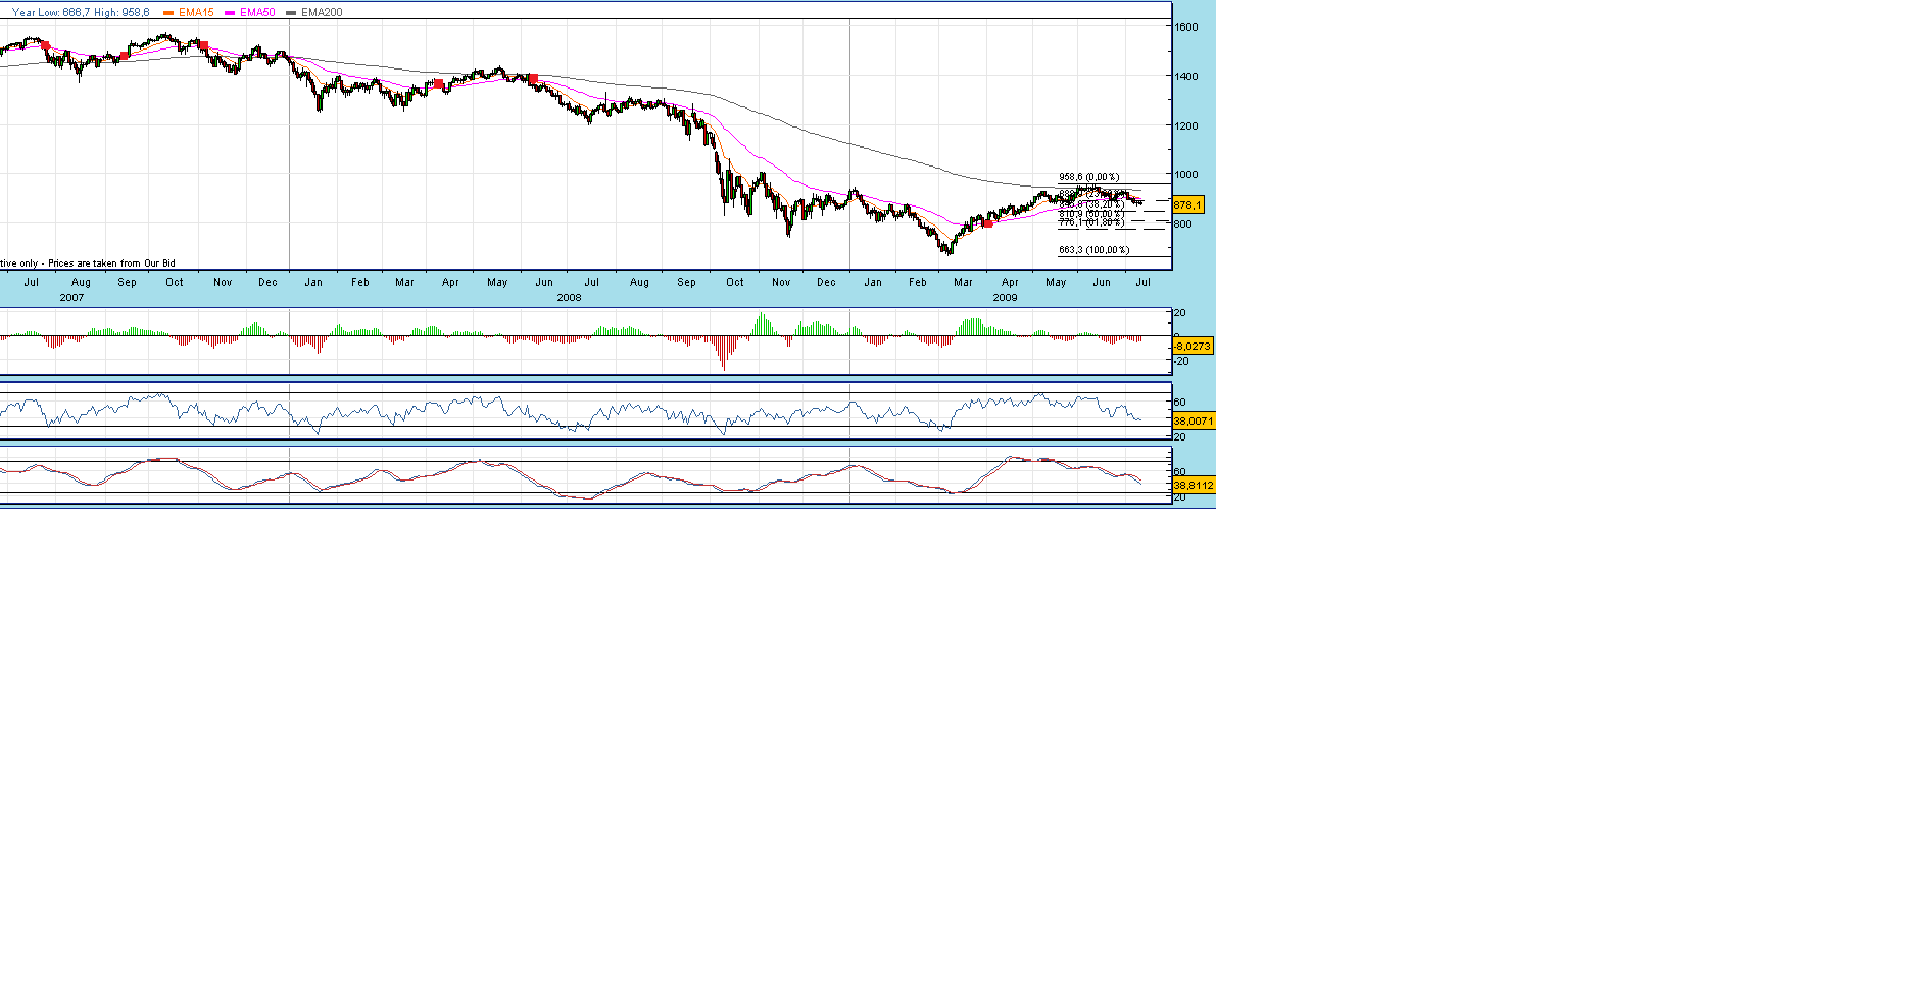Click the red signal marker near June 2008

point(534,78)
